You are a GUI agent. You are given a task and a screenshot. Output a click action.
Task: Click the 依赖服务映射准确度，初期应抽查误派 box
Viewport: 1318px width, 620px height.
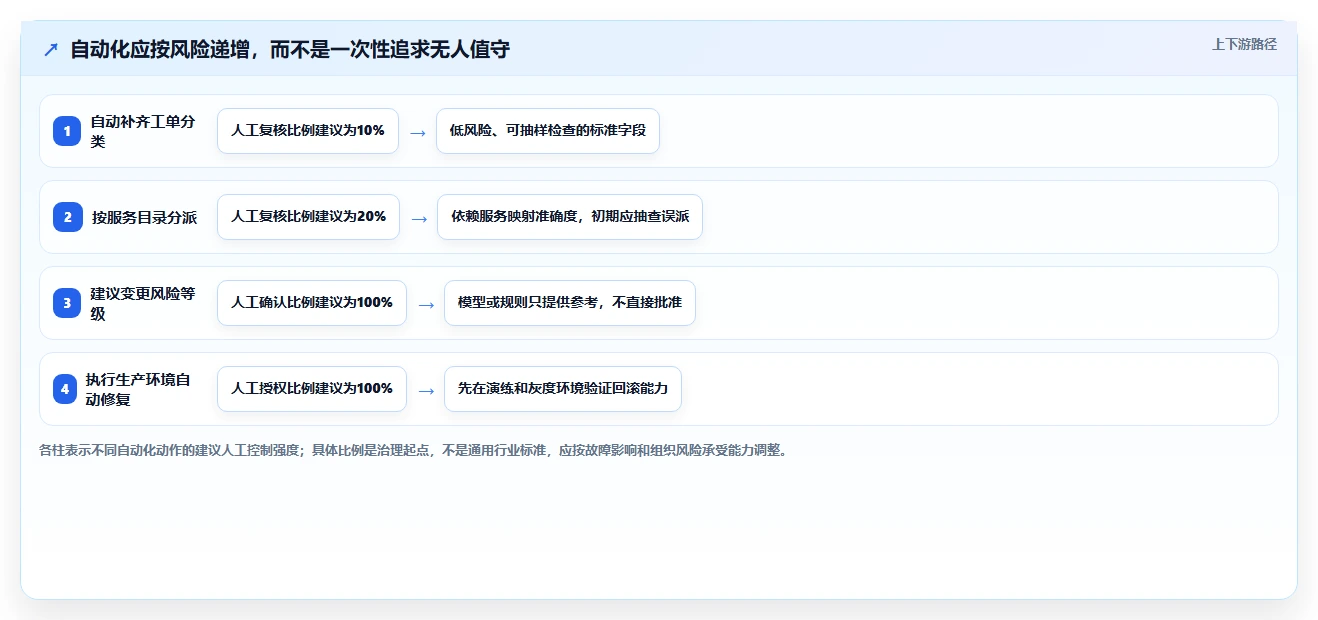570,217
